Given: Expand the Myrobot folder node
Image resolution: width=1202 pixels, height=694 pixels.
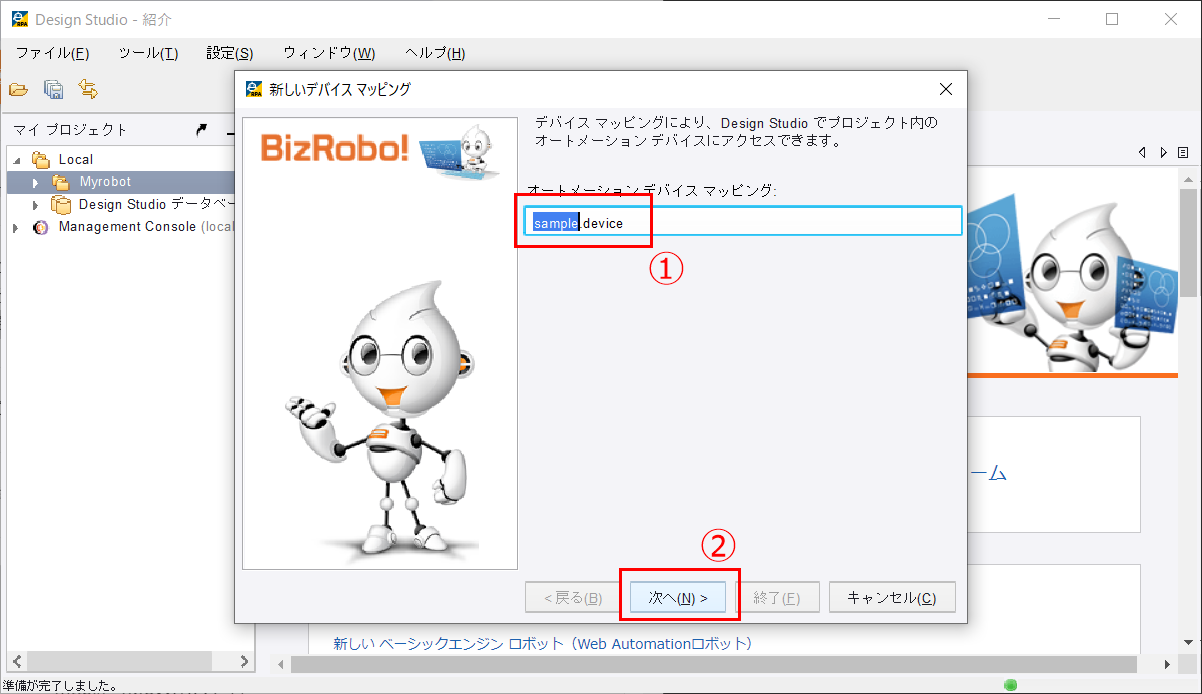Looking at the screenshot, I should pyautogui.click(x=37, y=182).
